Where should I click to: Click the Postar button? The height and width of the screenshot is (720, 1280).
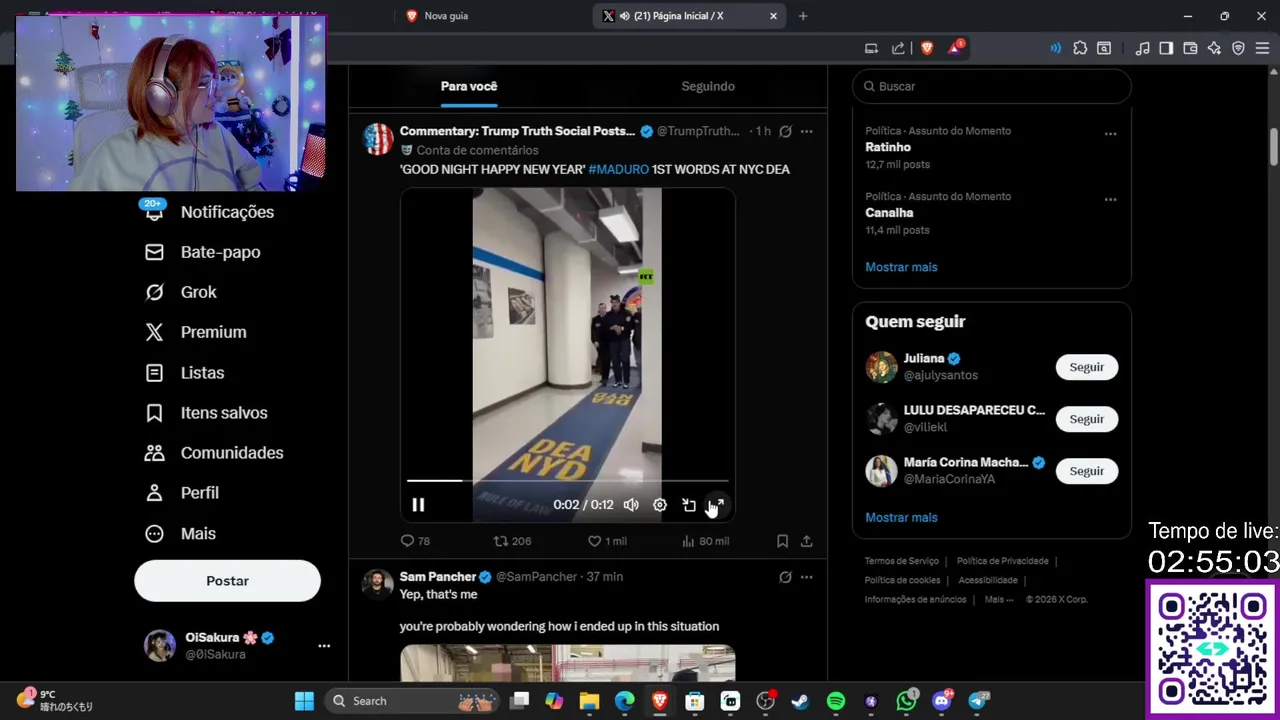coord(227,581)
